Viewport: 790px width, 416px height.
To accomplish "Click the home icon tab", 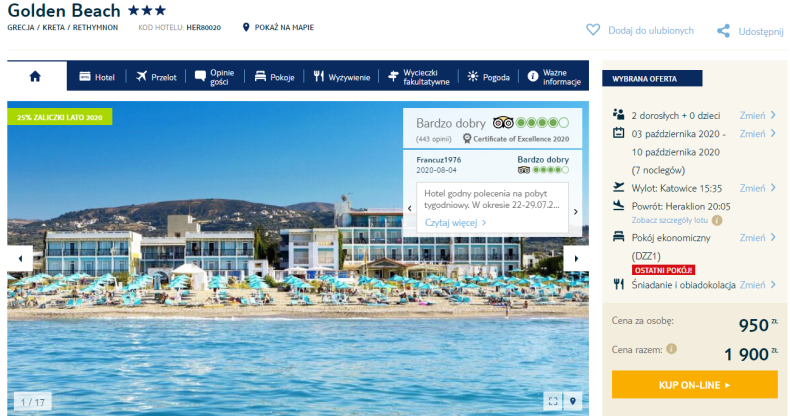I will (36, 76).
